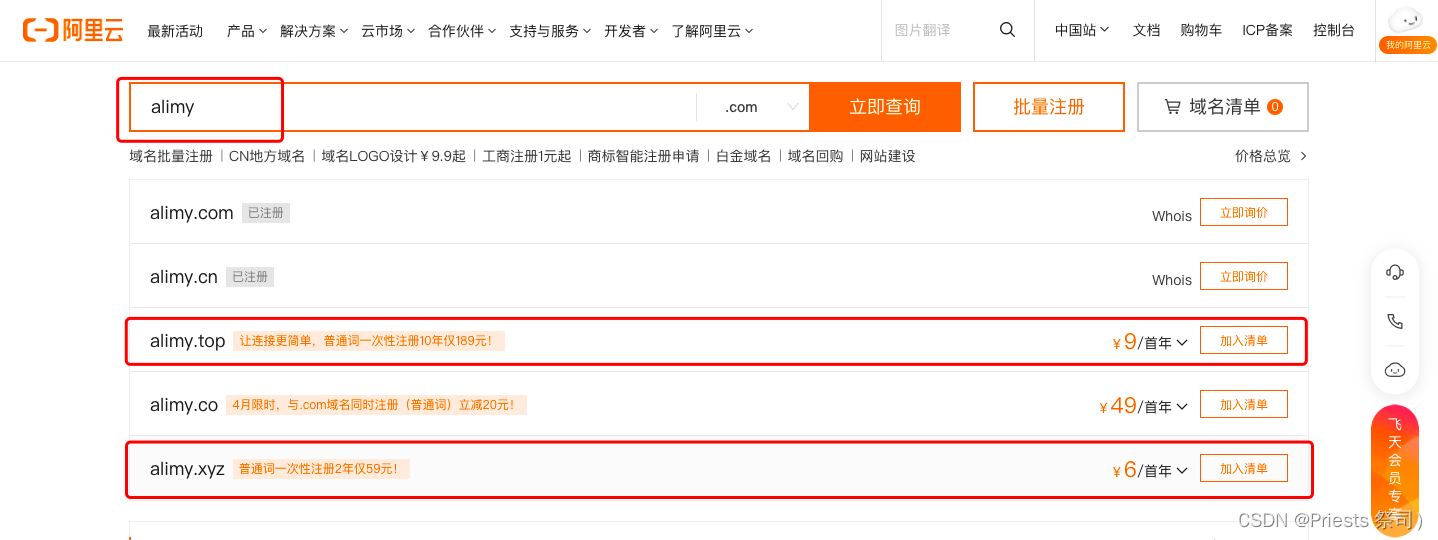1438x540 pixels.
Task: Open 购物车 in top navigation
Action: click(x=1201, y=30)
